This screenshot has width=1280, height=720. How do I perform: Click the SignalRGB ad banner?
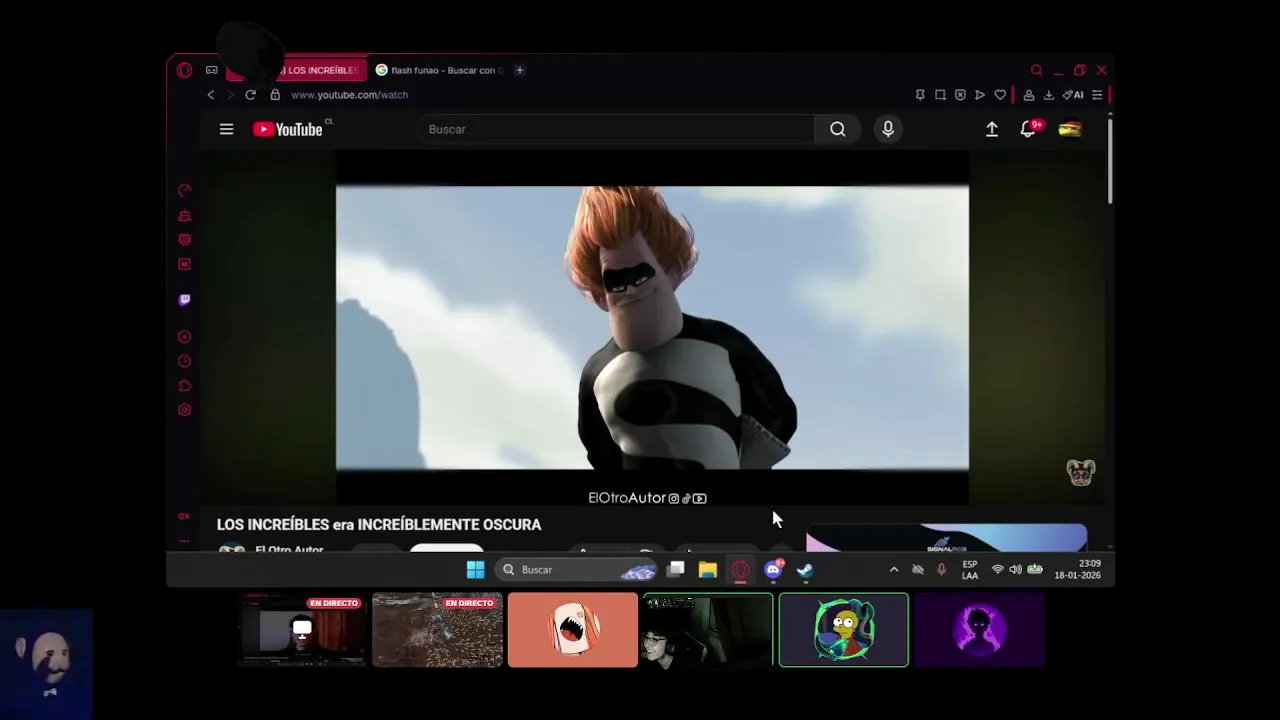[x=946, y=538]
